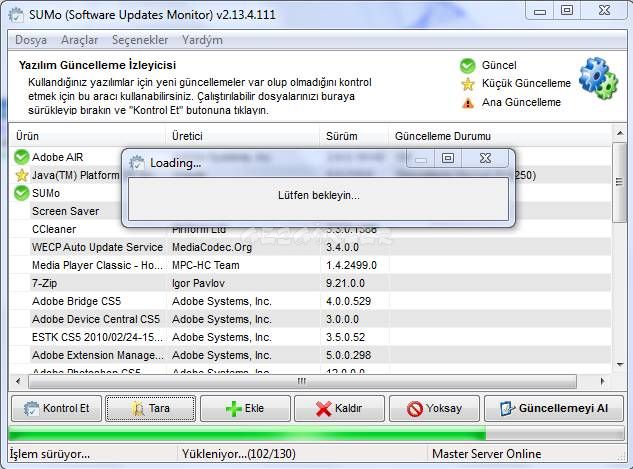This screenshot has width=633, height=469.
Task: Select the ESTK CS5 row
Action: click(x=310, y=337)
